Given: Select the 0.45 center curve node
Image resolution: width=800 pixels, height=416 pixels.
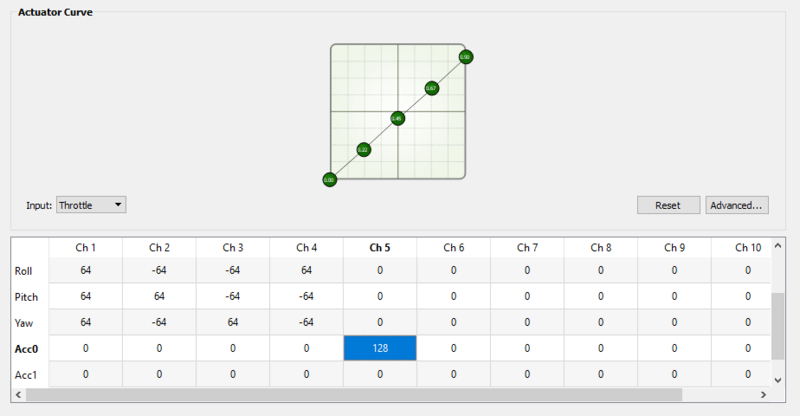Looking at the screenshot, I should [397, 118].
